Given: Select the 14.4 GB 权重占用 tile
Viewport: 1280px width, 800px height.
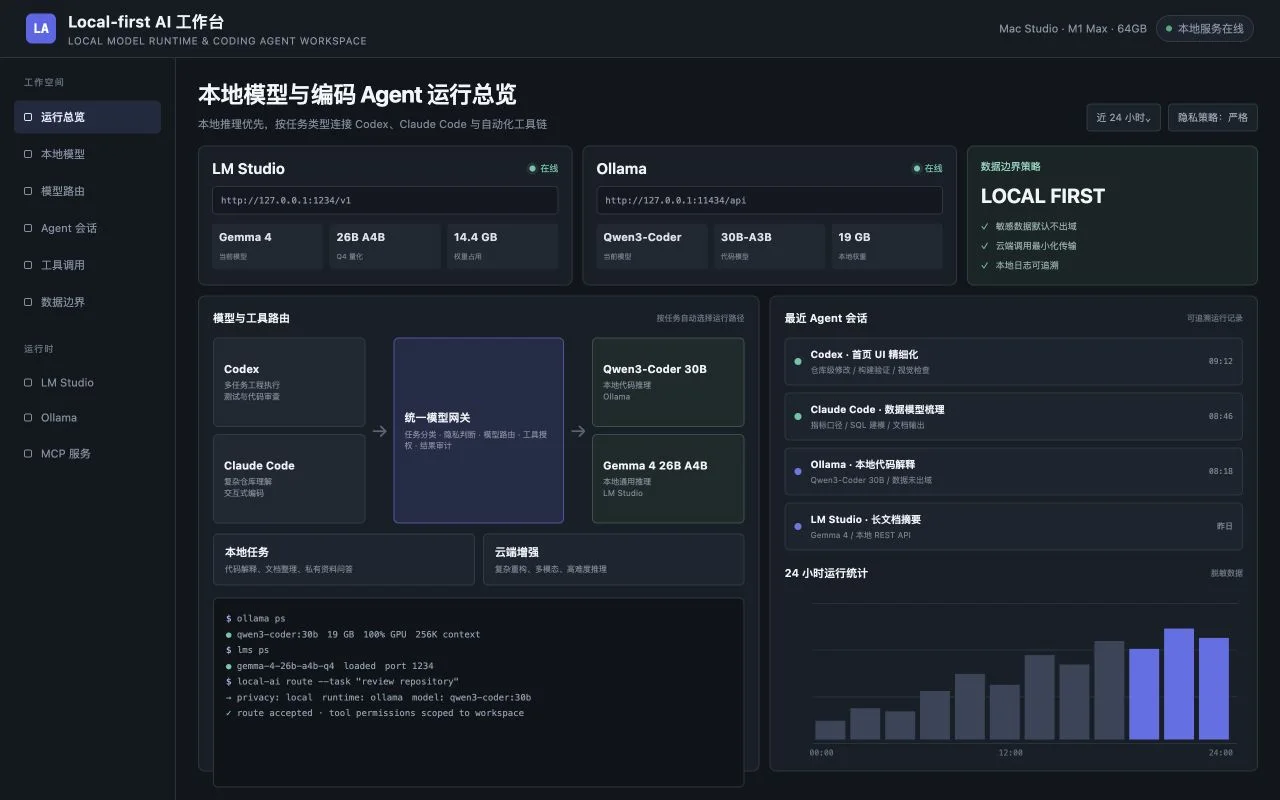Looking at the screenshot, I should click(x=502, y=246).
